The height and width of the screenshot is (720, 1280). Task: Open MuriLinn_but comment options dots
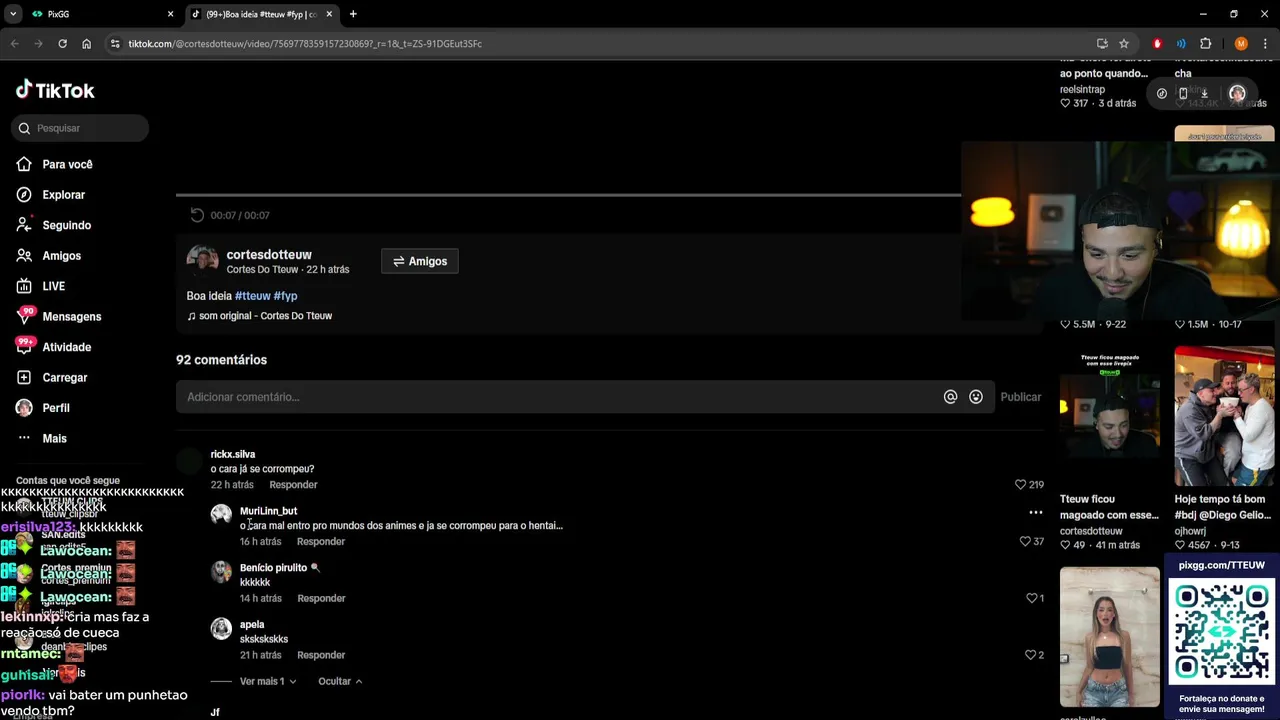click(x=1035, y=512)
